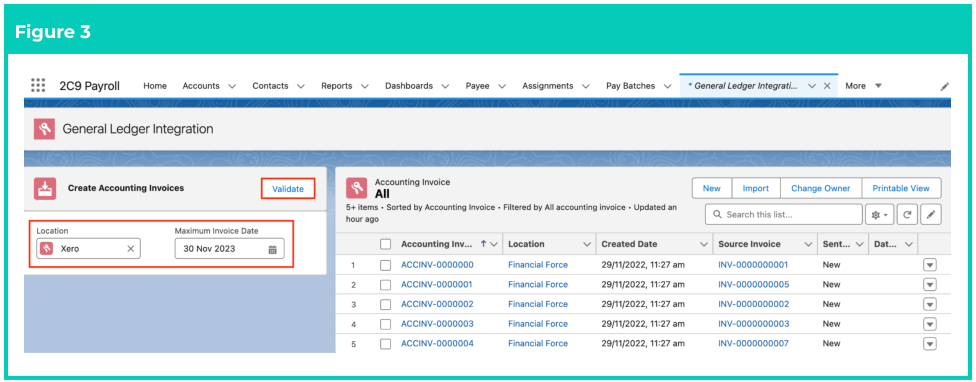Open source invoice INV-0000000007

[x=753, y=343]
